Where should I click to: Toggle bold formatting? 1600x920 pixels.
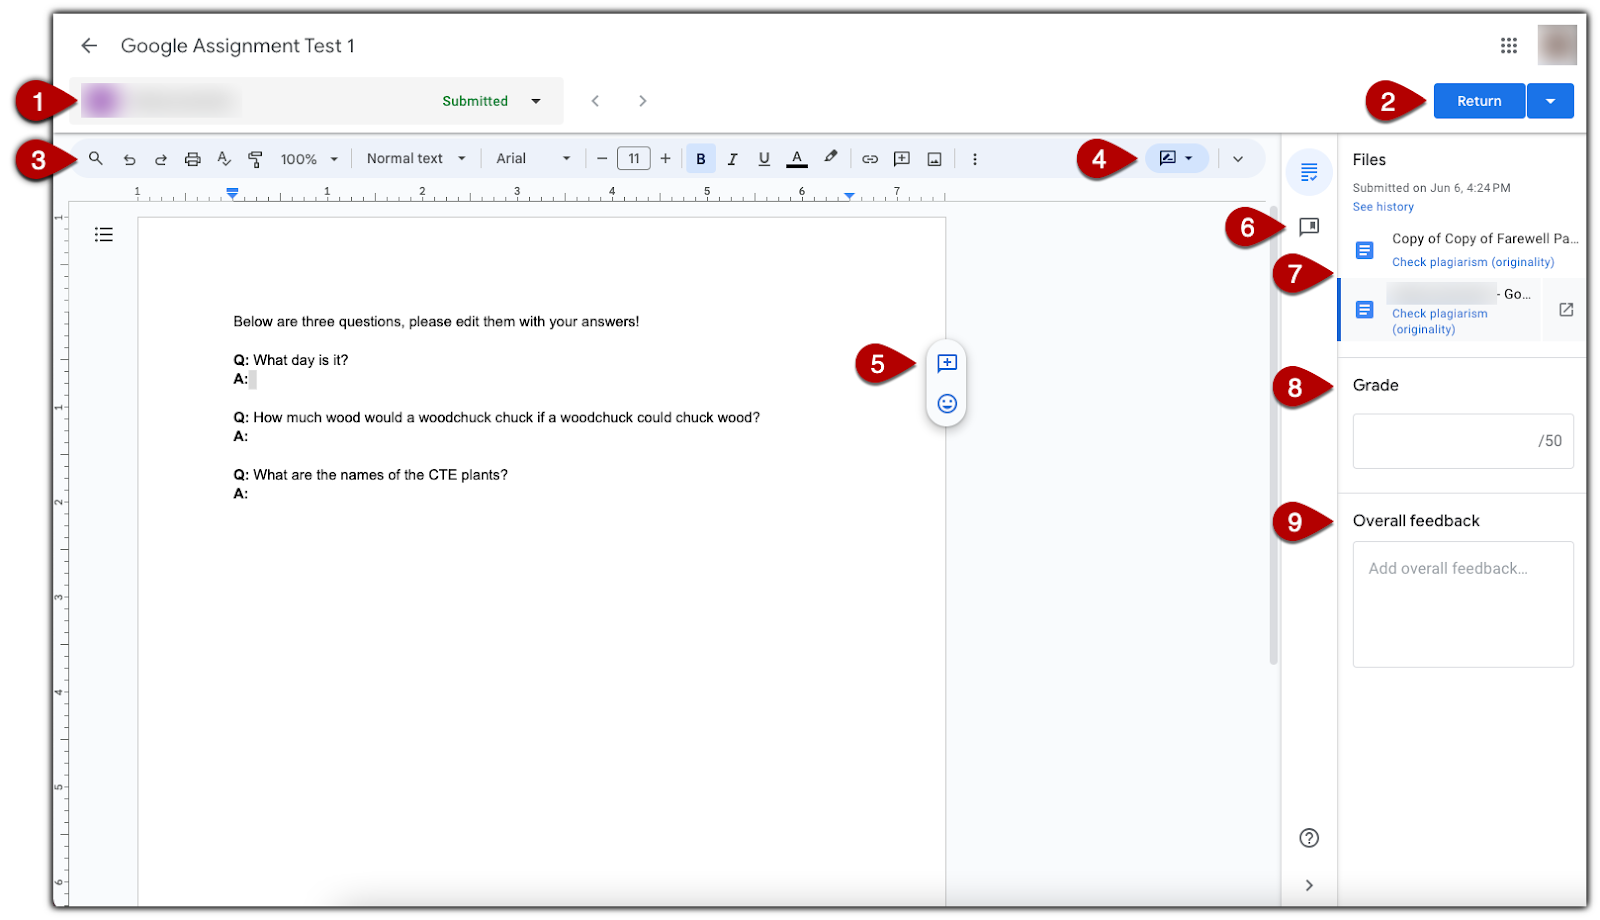[x=701, y=158]
